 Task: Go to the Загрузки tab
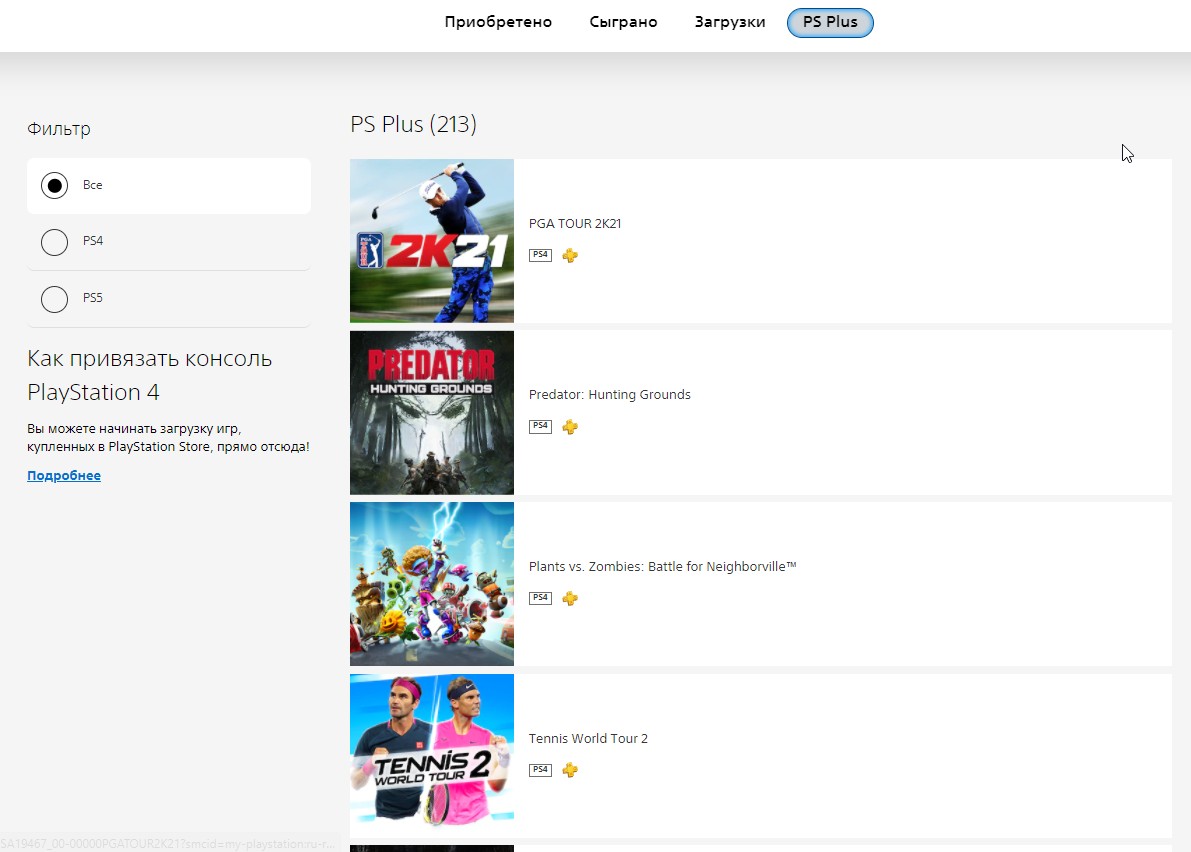pyautogui.click(x=730, y=22)
